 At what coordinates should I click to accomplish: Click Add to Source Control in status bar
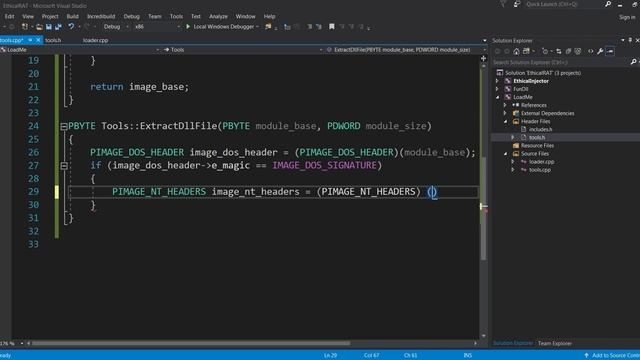coord(616,356)
